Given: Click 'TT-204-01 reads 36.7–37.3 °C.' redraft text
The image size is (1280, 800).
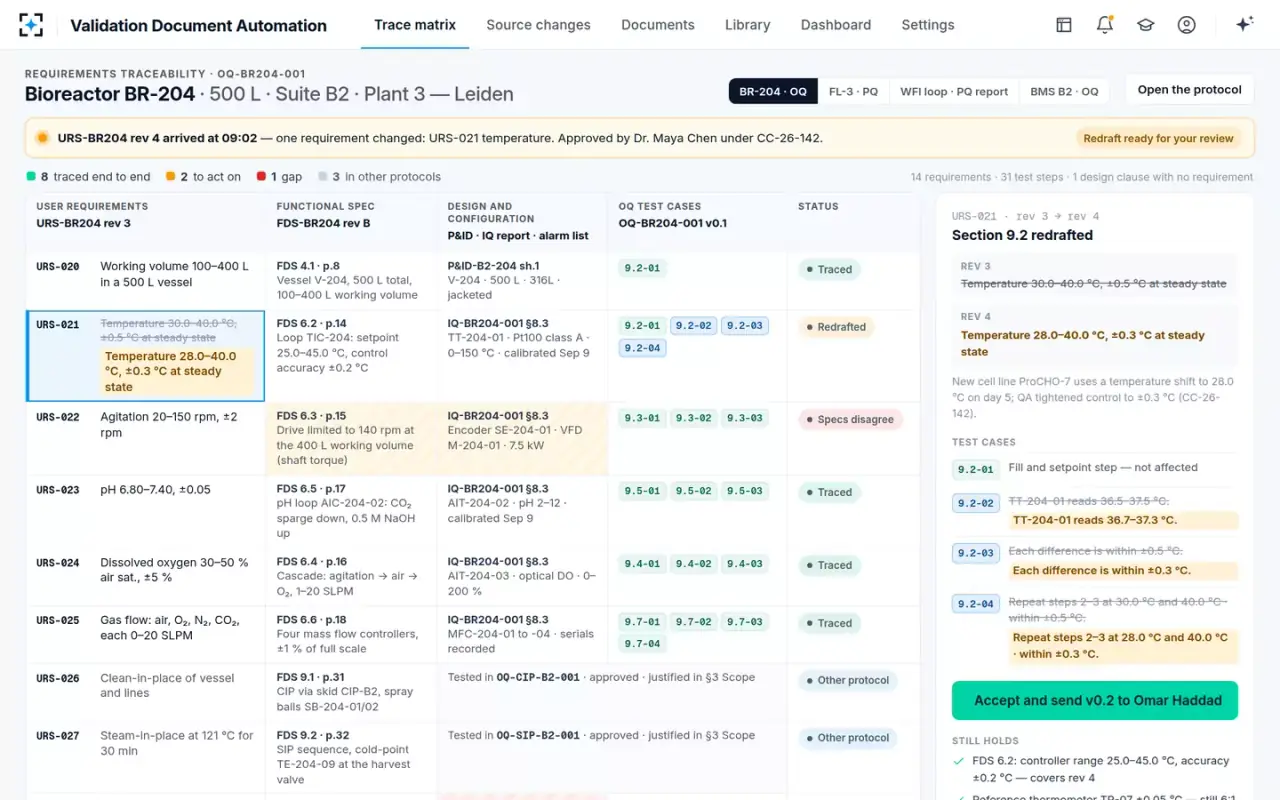Looking at the screenshot, I should point(1095,520).
